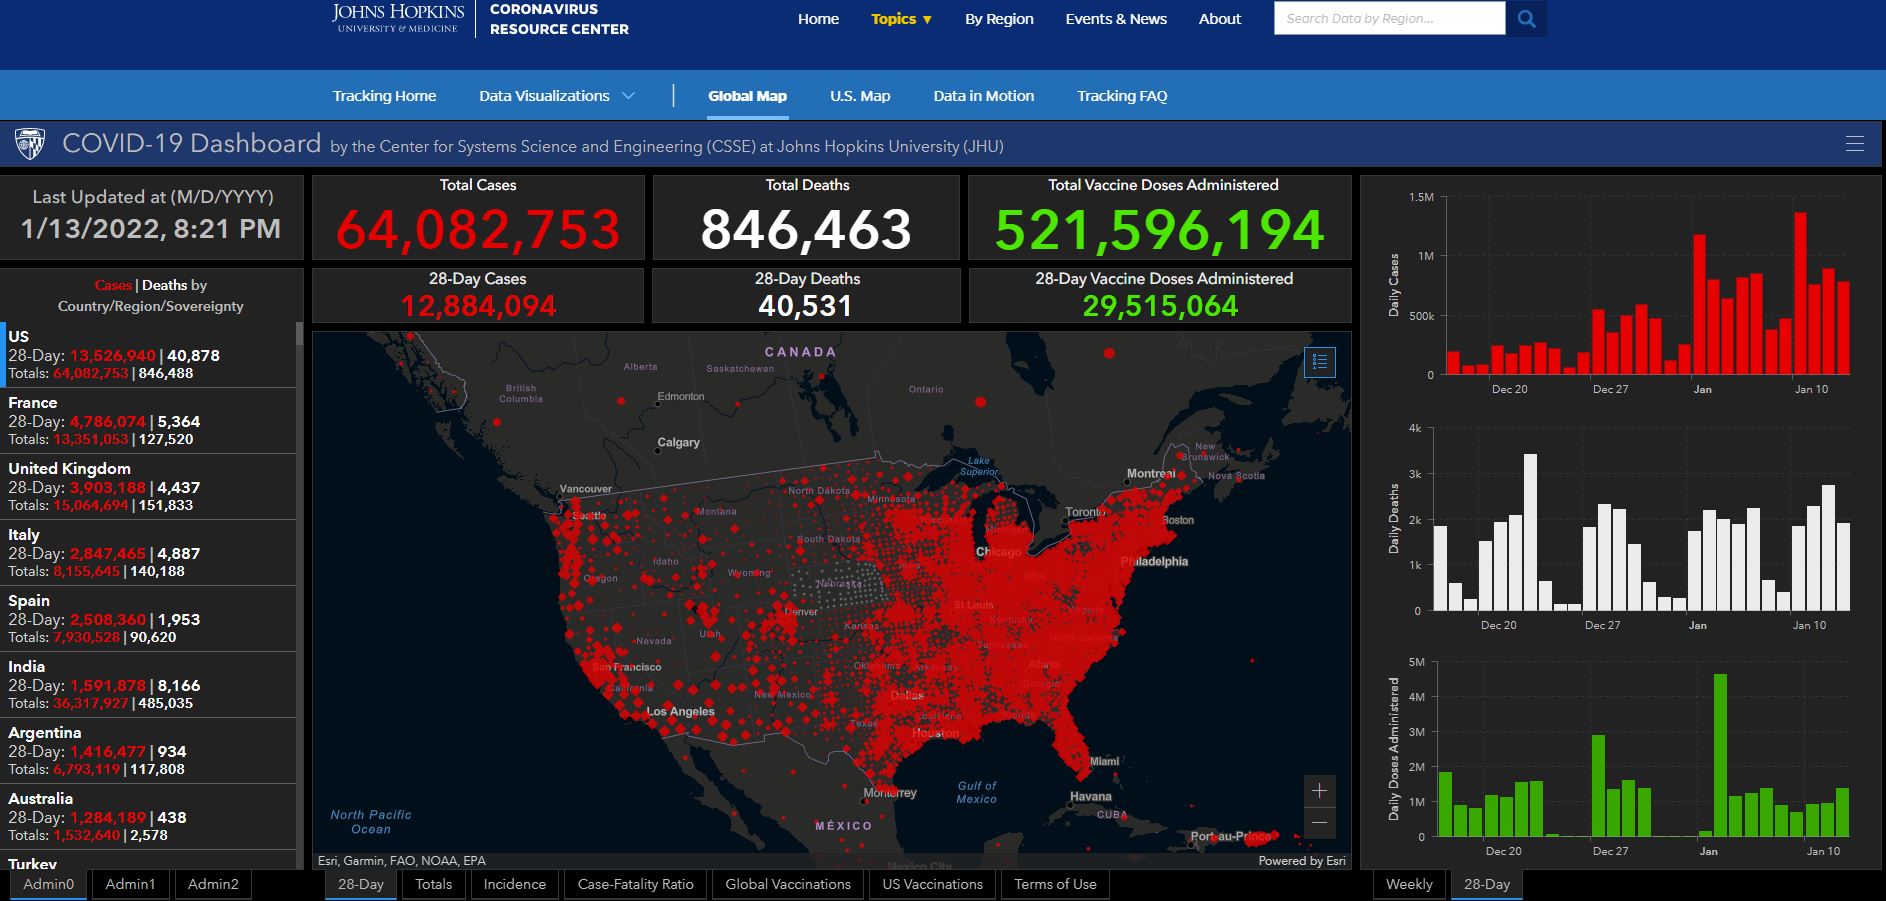
Task: Select the Global Map tab
Action: 747,96
